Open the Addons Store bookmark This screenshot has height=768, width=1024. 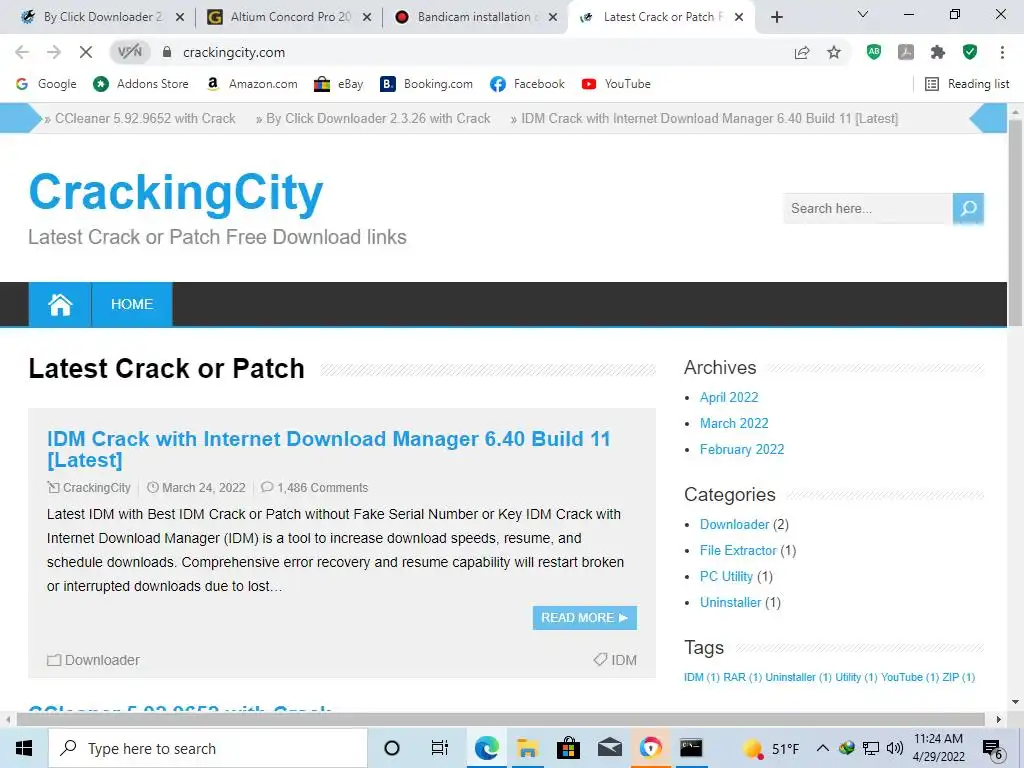click(x=140, y=84)
